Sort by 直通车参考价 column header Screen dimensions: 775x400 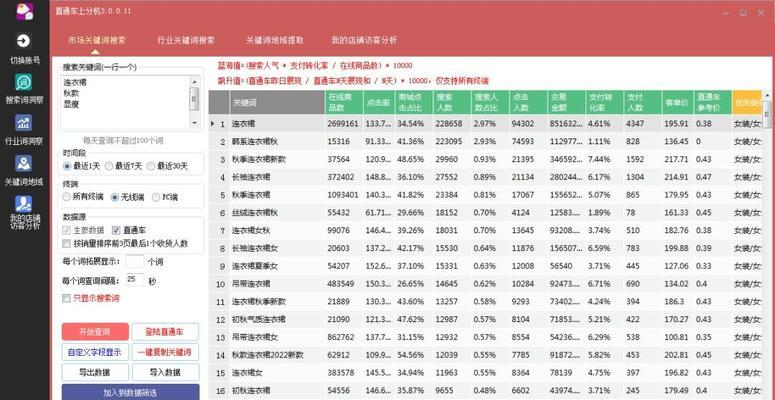(x=713, y=103)
